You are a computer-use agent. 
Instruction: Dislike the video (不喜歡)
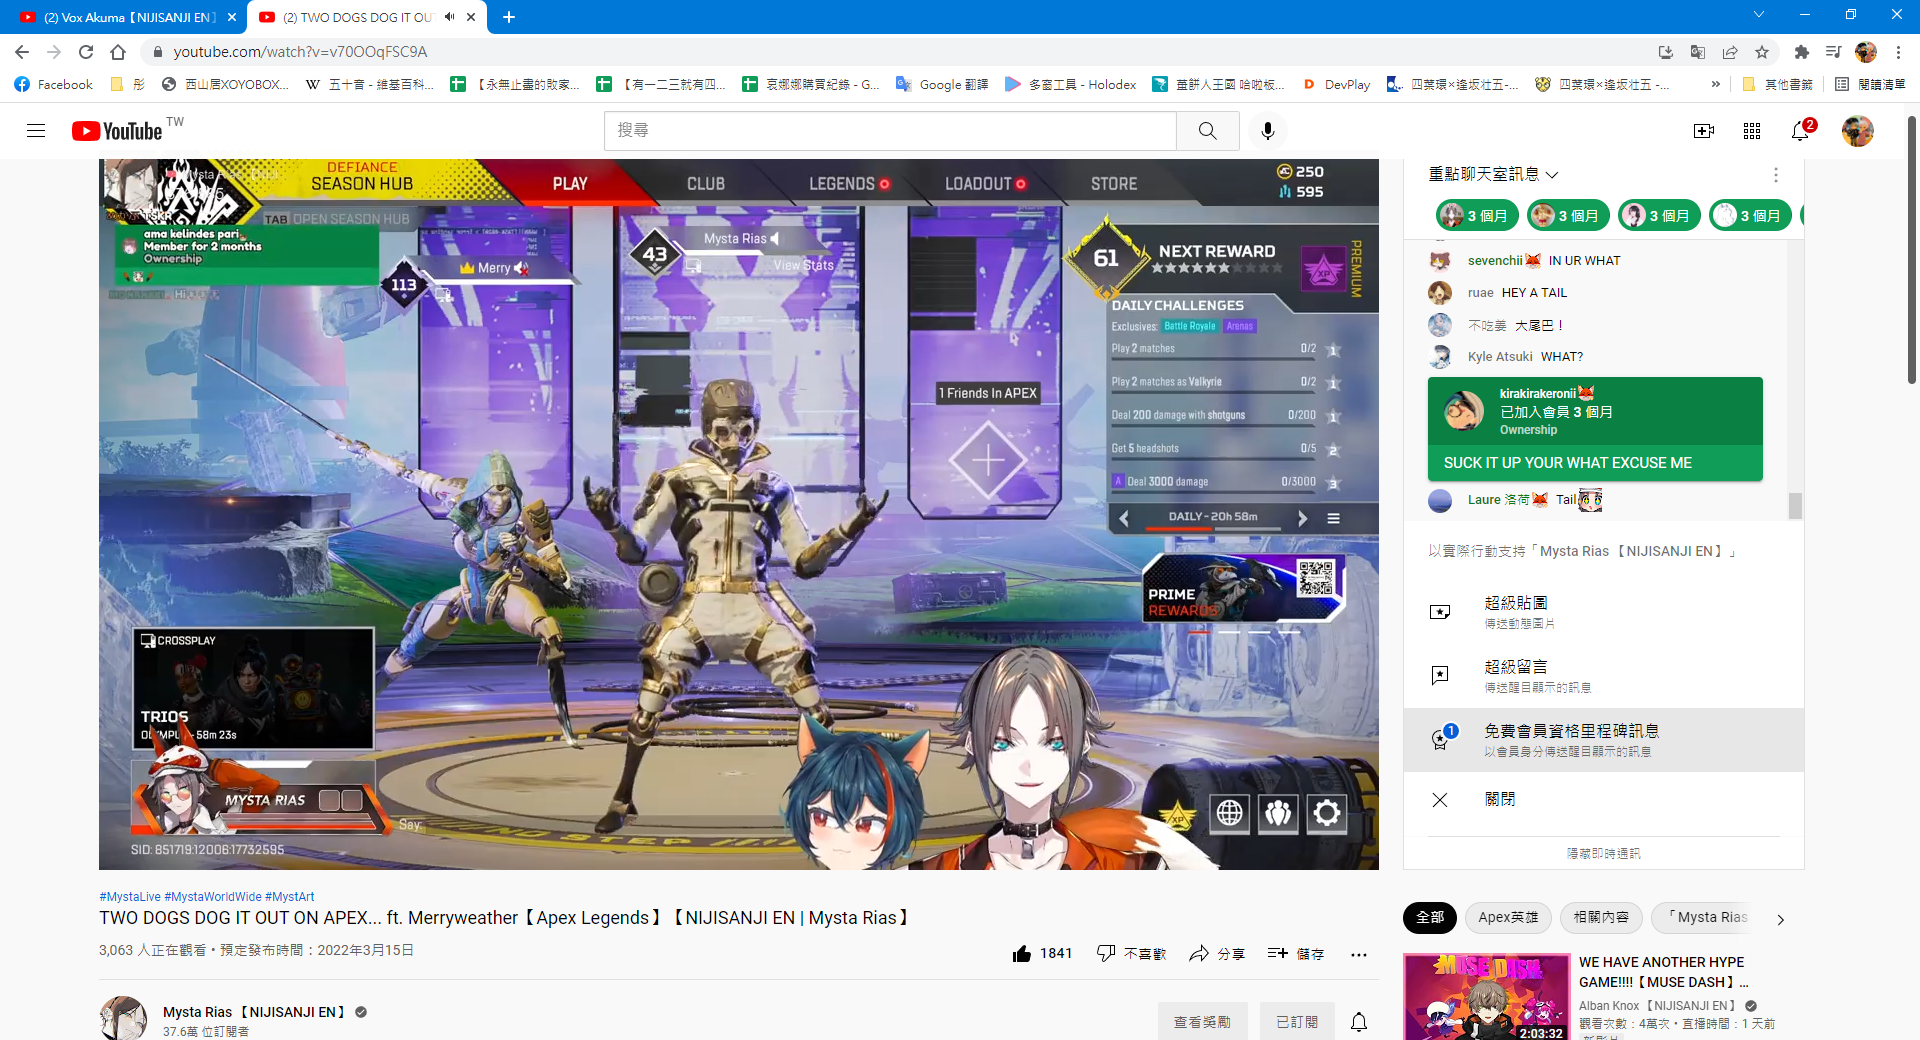(1131, 954)
